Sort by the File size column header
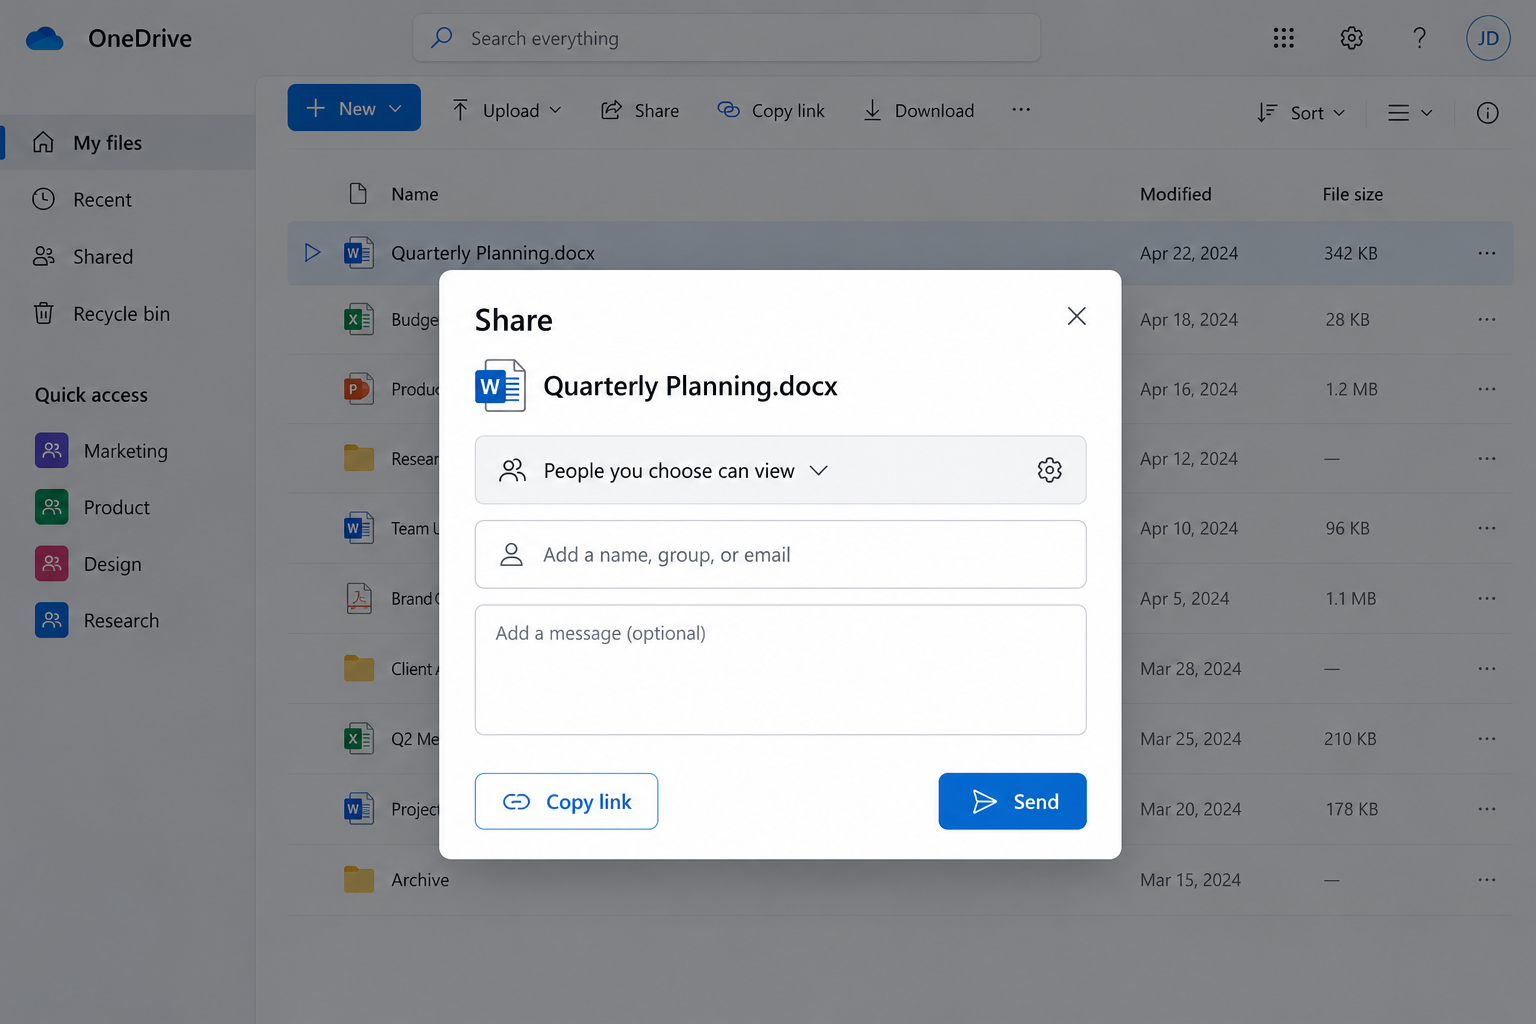Image resolution: width=1536 pixels, height=1024 pixels. click(1353, 194)
